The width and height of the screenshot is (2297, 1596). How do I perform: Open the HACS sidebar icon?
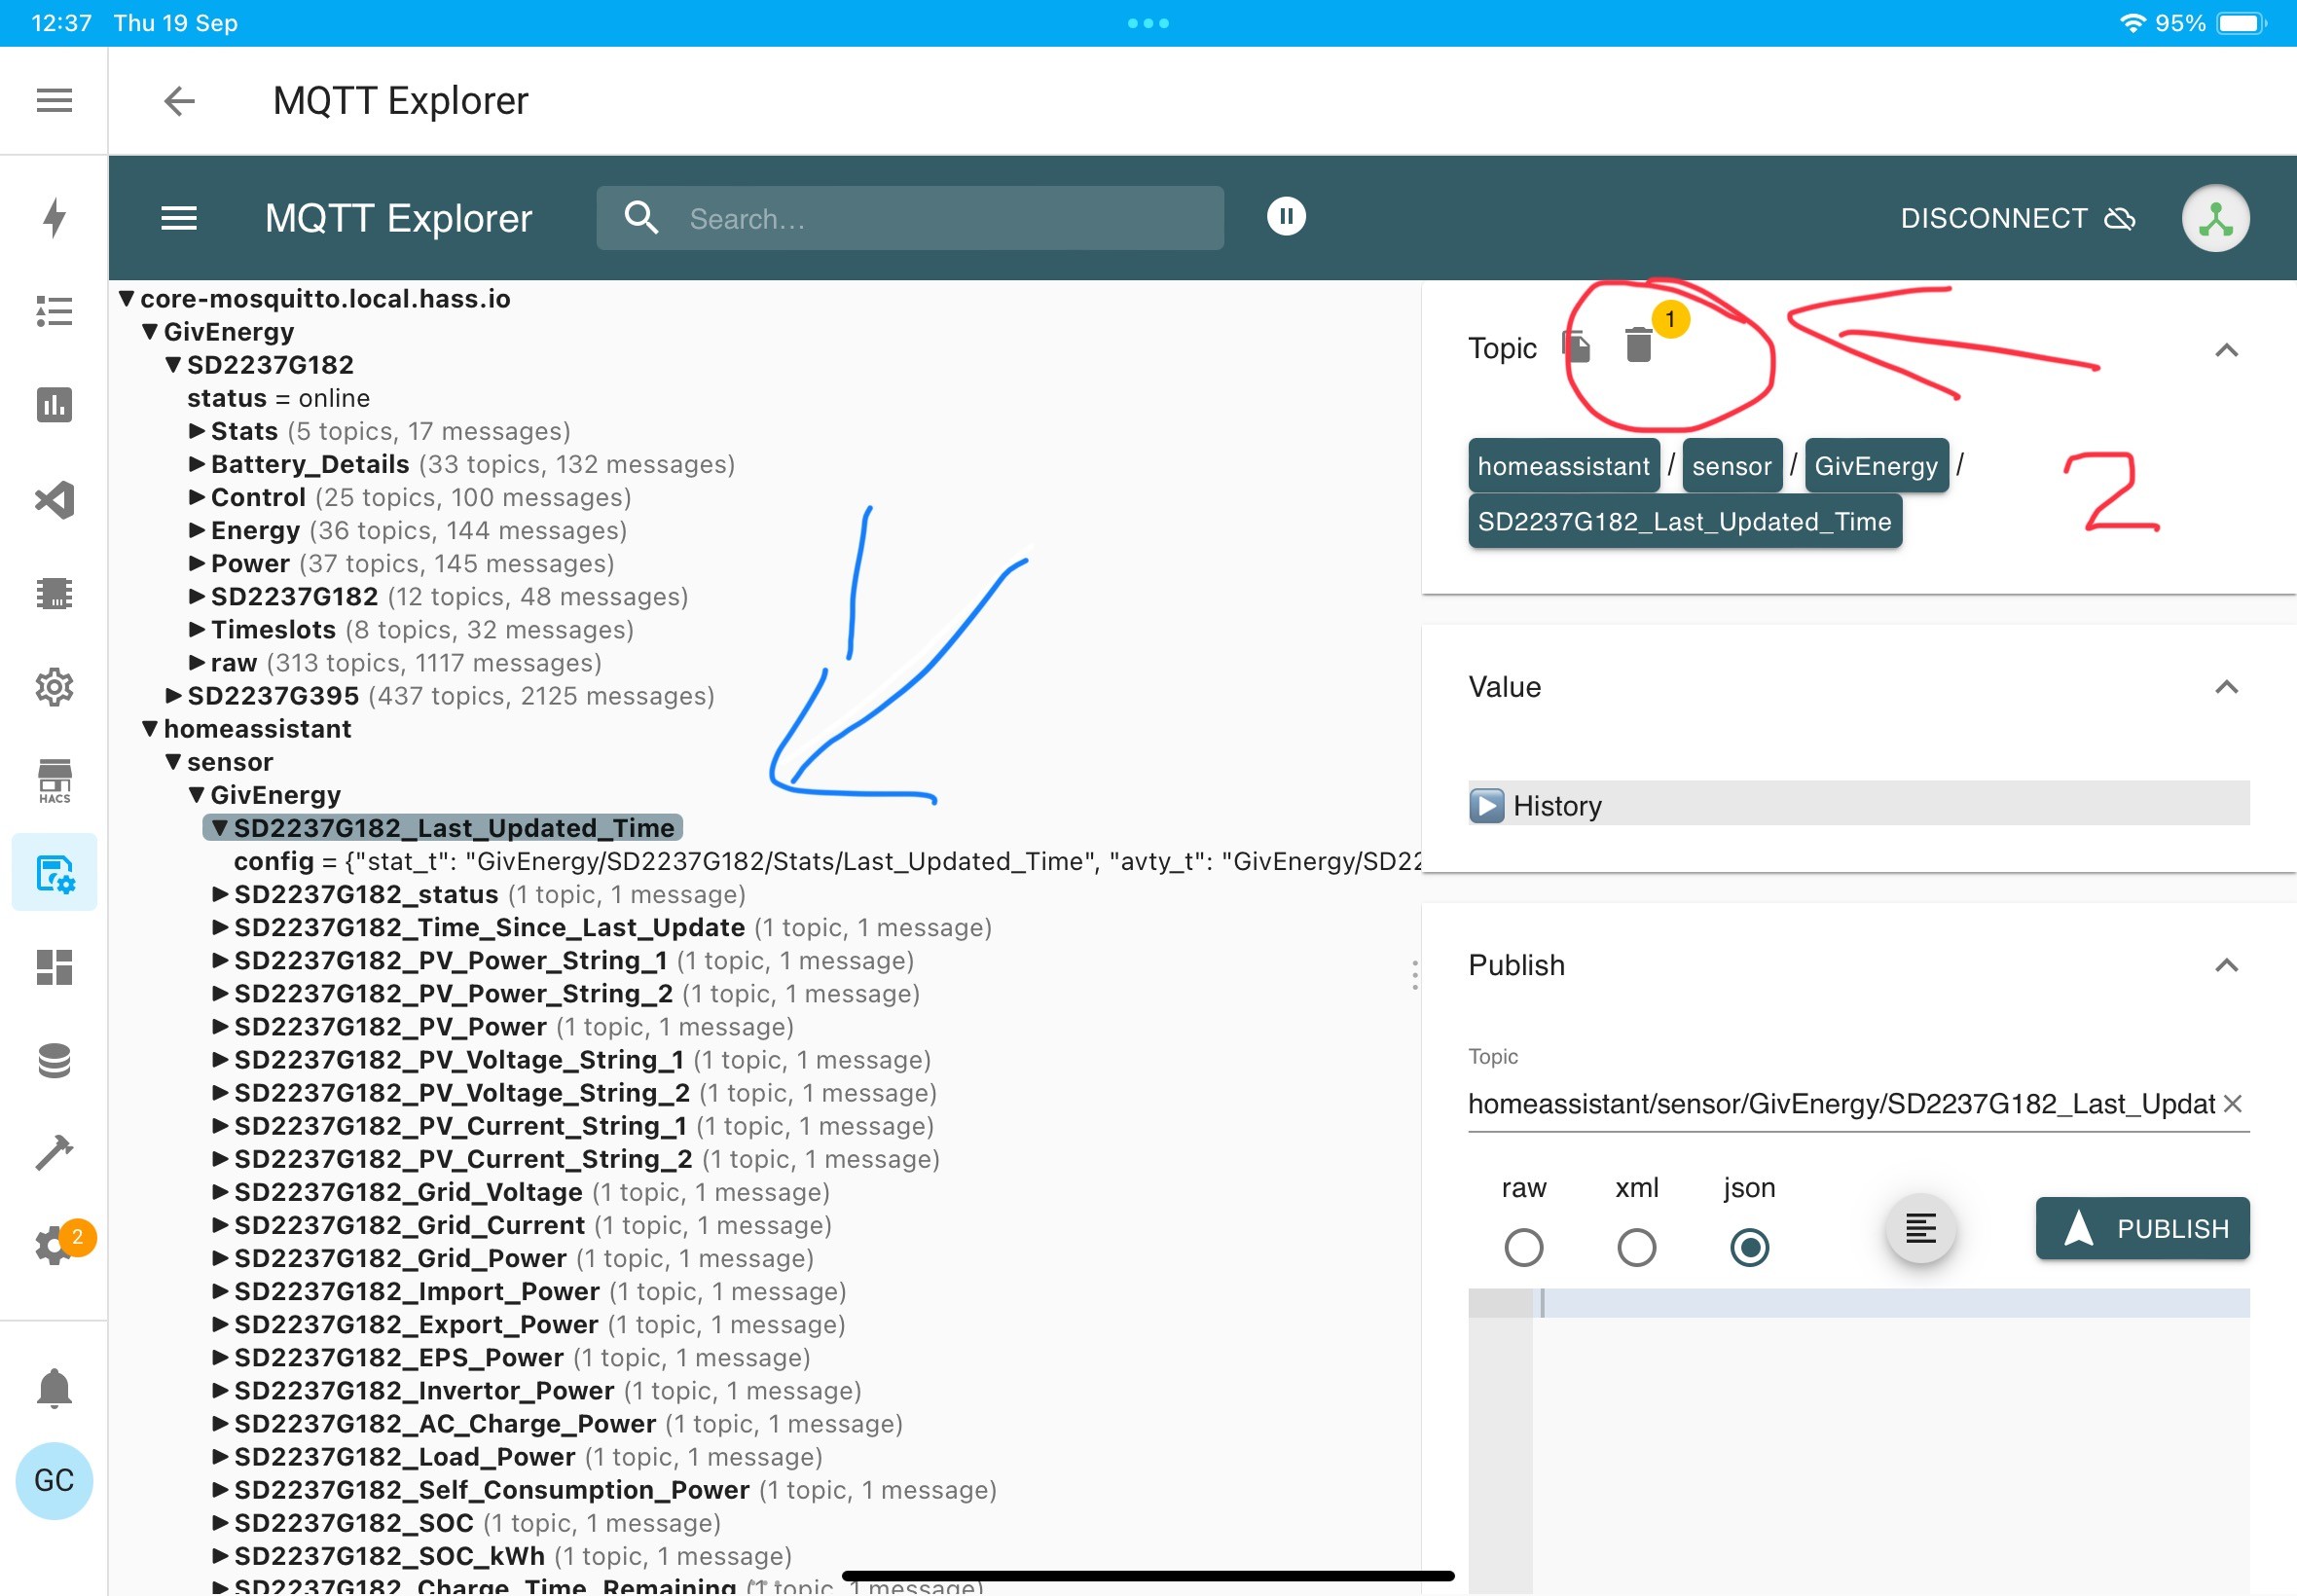[x=54, y=780]
